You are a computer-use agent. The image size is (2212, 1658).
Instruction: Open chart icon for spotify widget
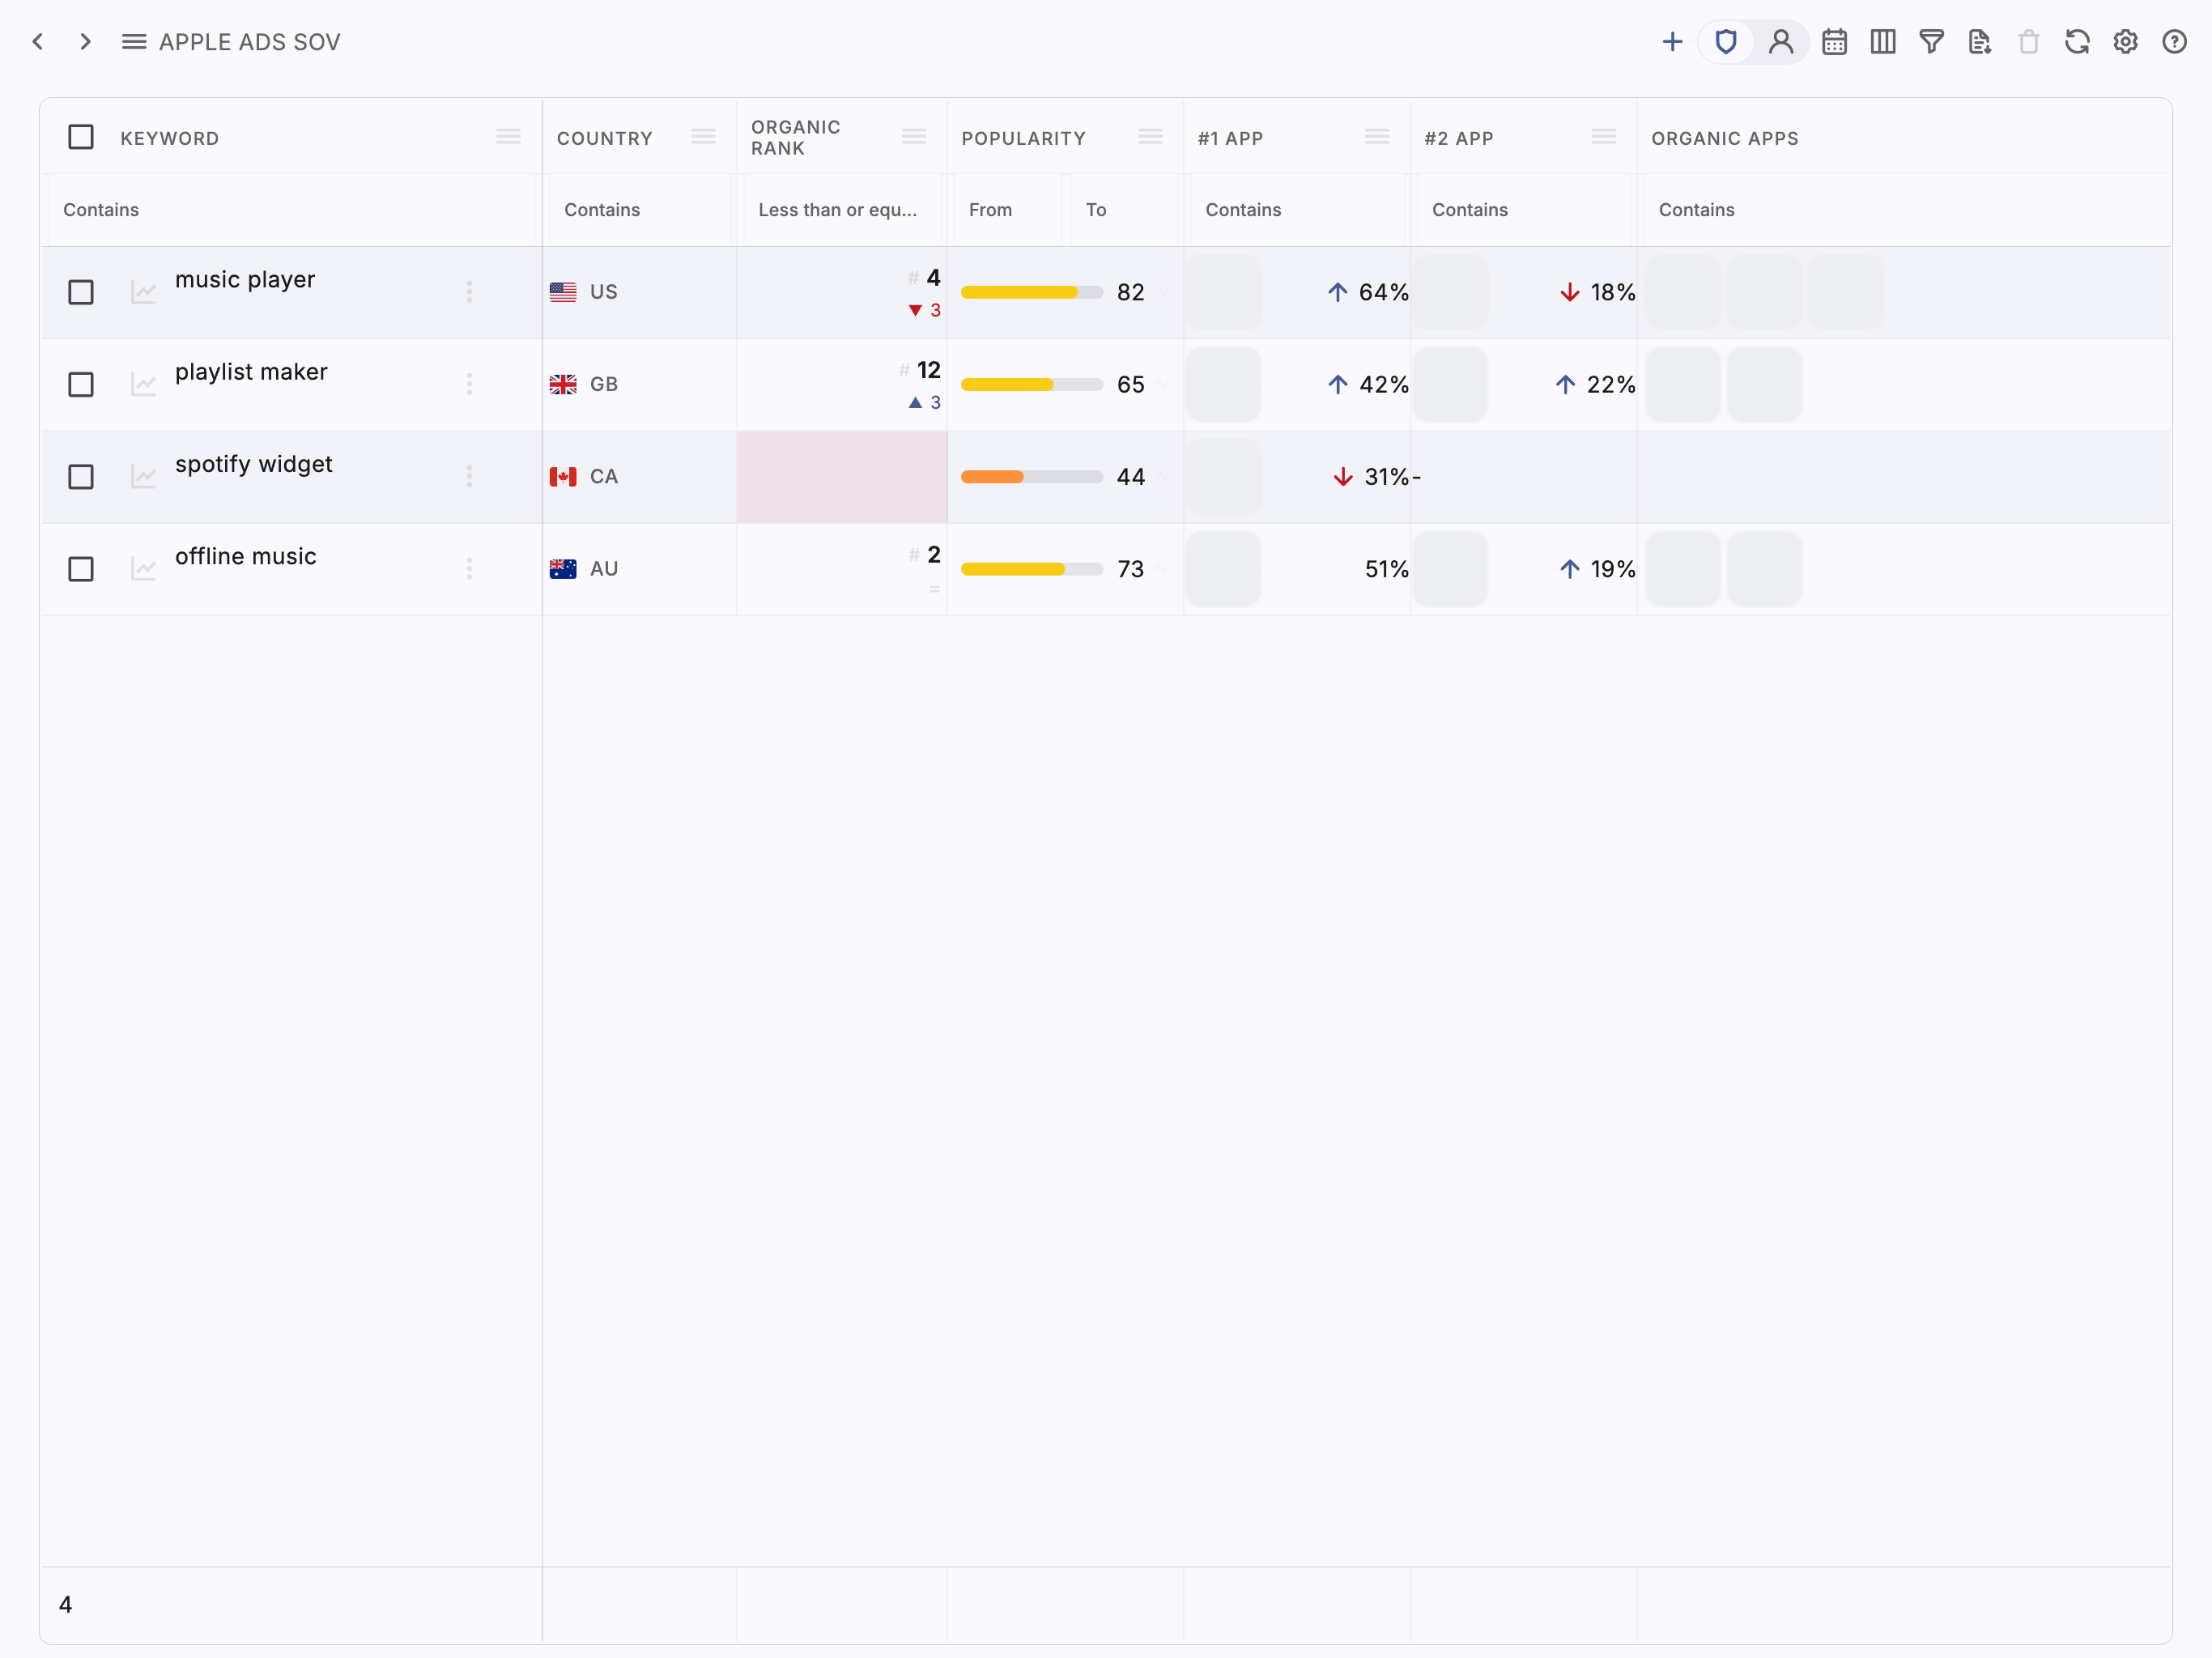pos(143,477)
